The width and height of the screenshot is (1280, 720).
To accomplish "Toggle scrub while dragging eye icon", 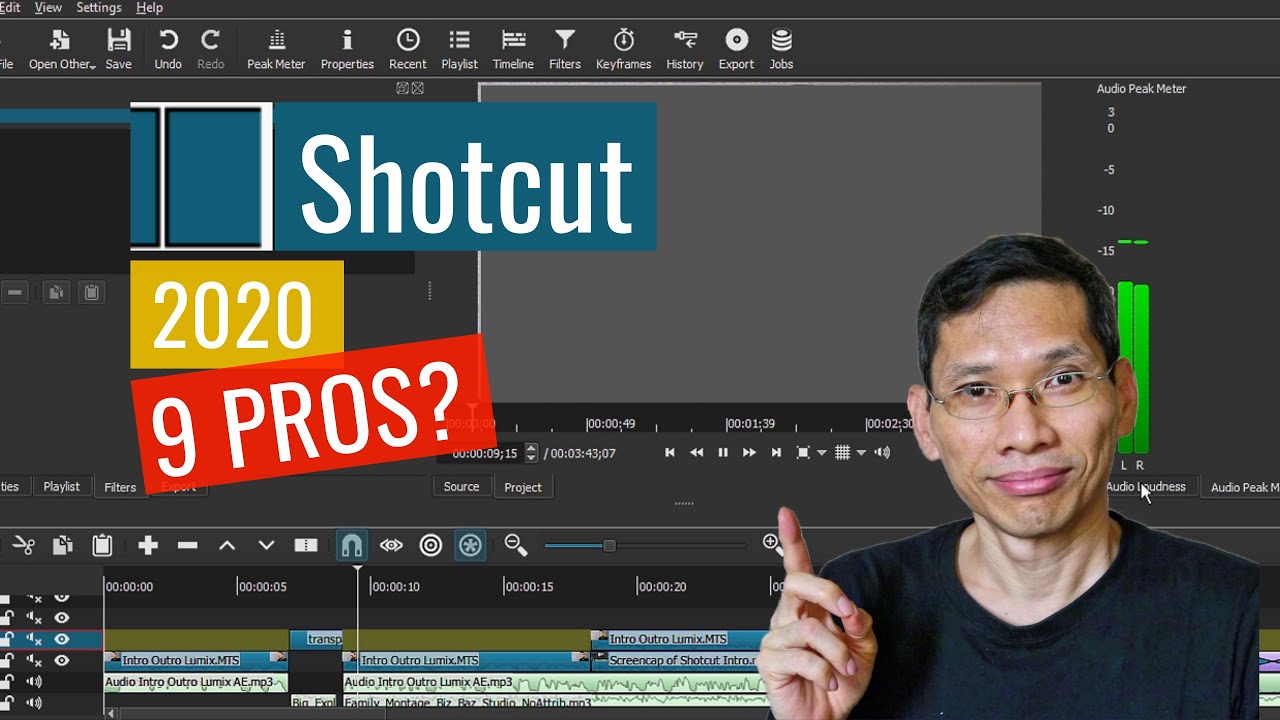I will [391, 545].
